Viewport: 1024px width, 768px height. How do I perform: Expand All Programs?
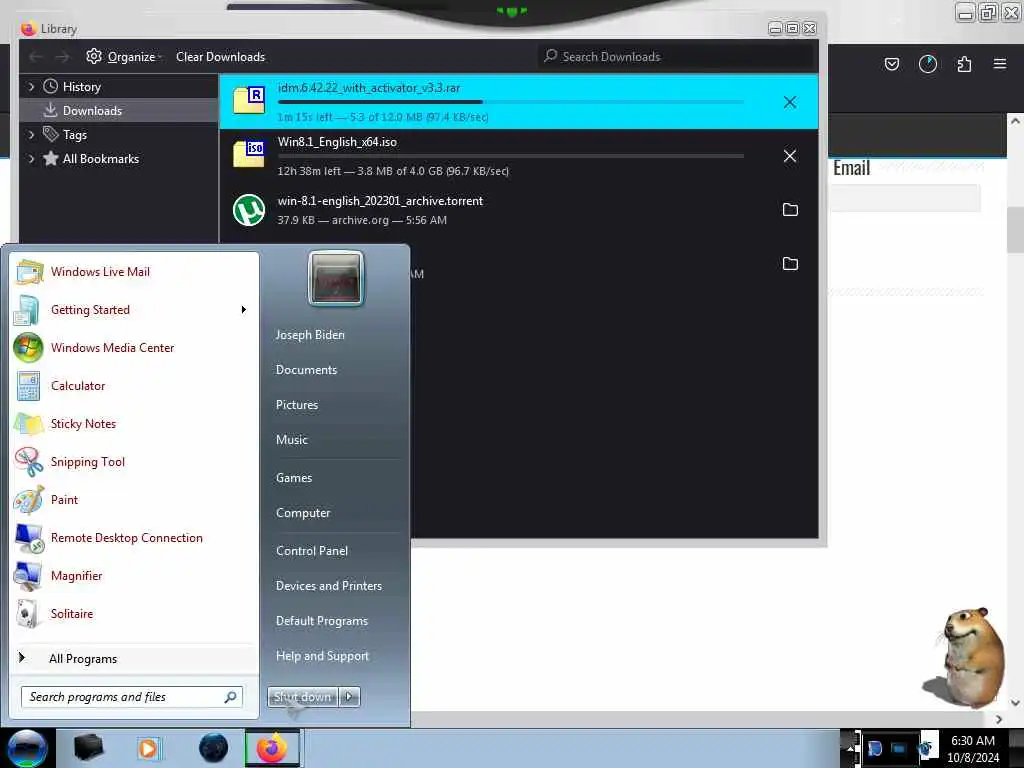133,658
